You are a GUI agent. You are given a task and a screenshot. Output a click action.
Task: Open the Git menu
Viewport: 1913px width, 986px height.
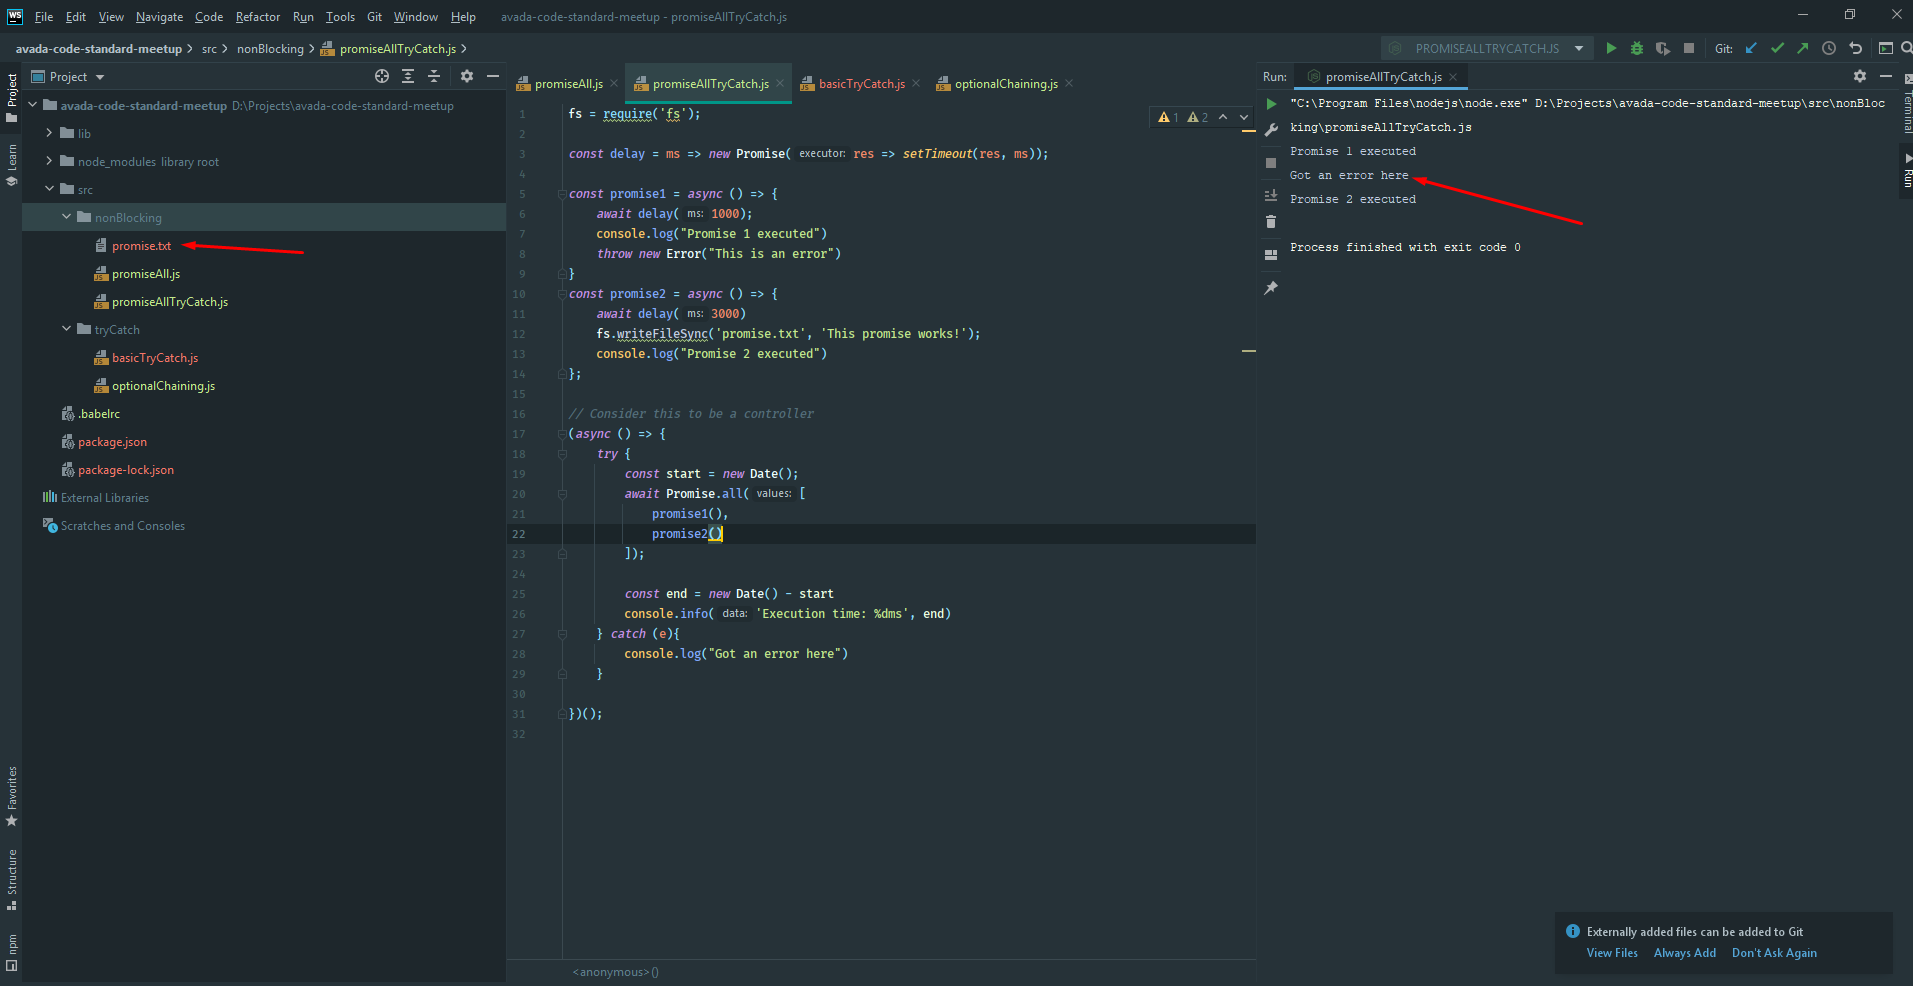[x=374, y=16]
